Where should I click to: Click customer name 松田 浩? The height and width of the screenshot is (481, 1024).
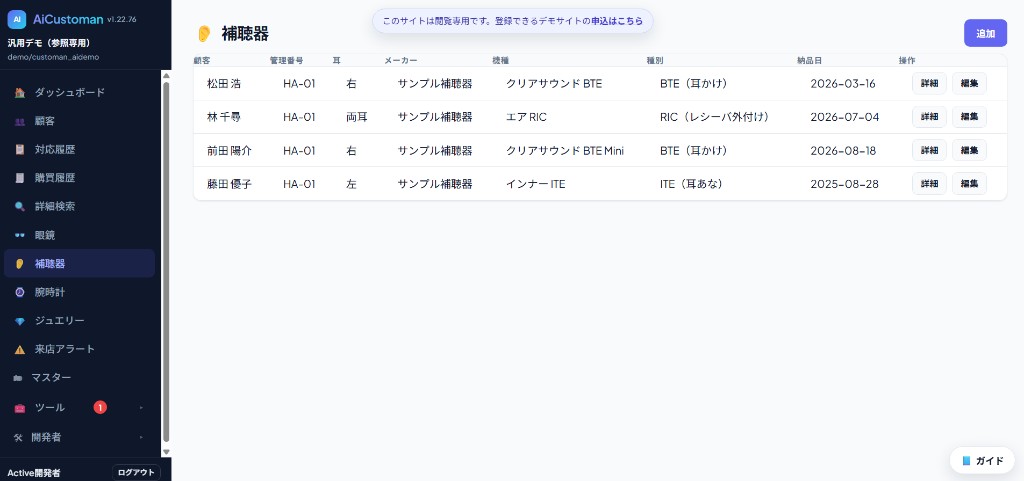coord(224,84)
